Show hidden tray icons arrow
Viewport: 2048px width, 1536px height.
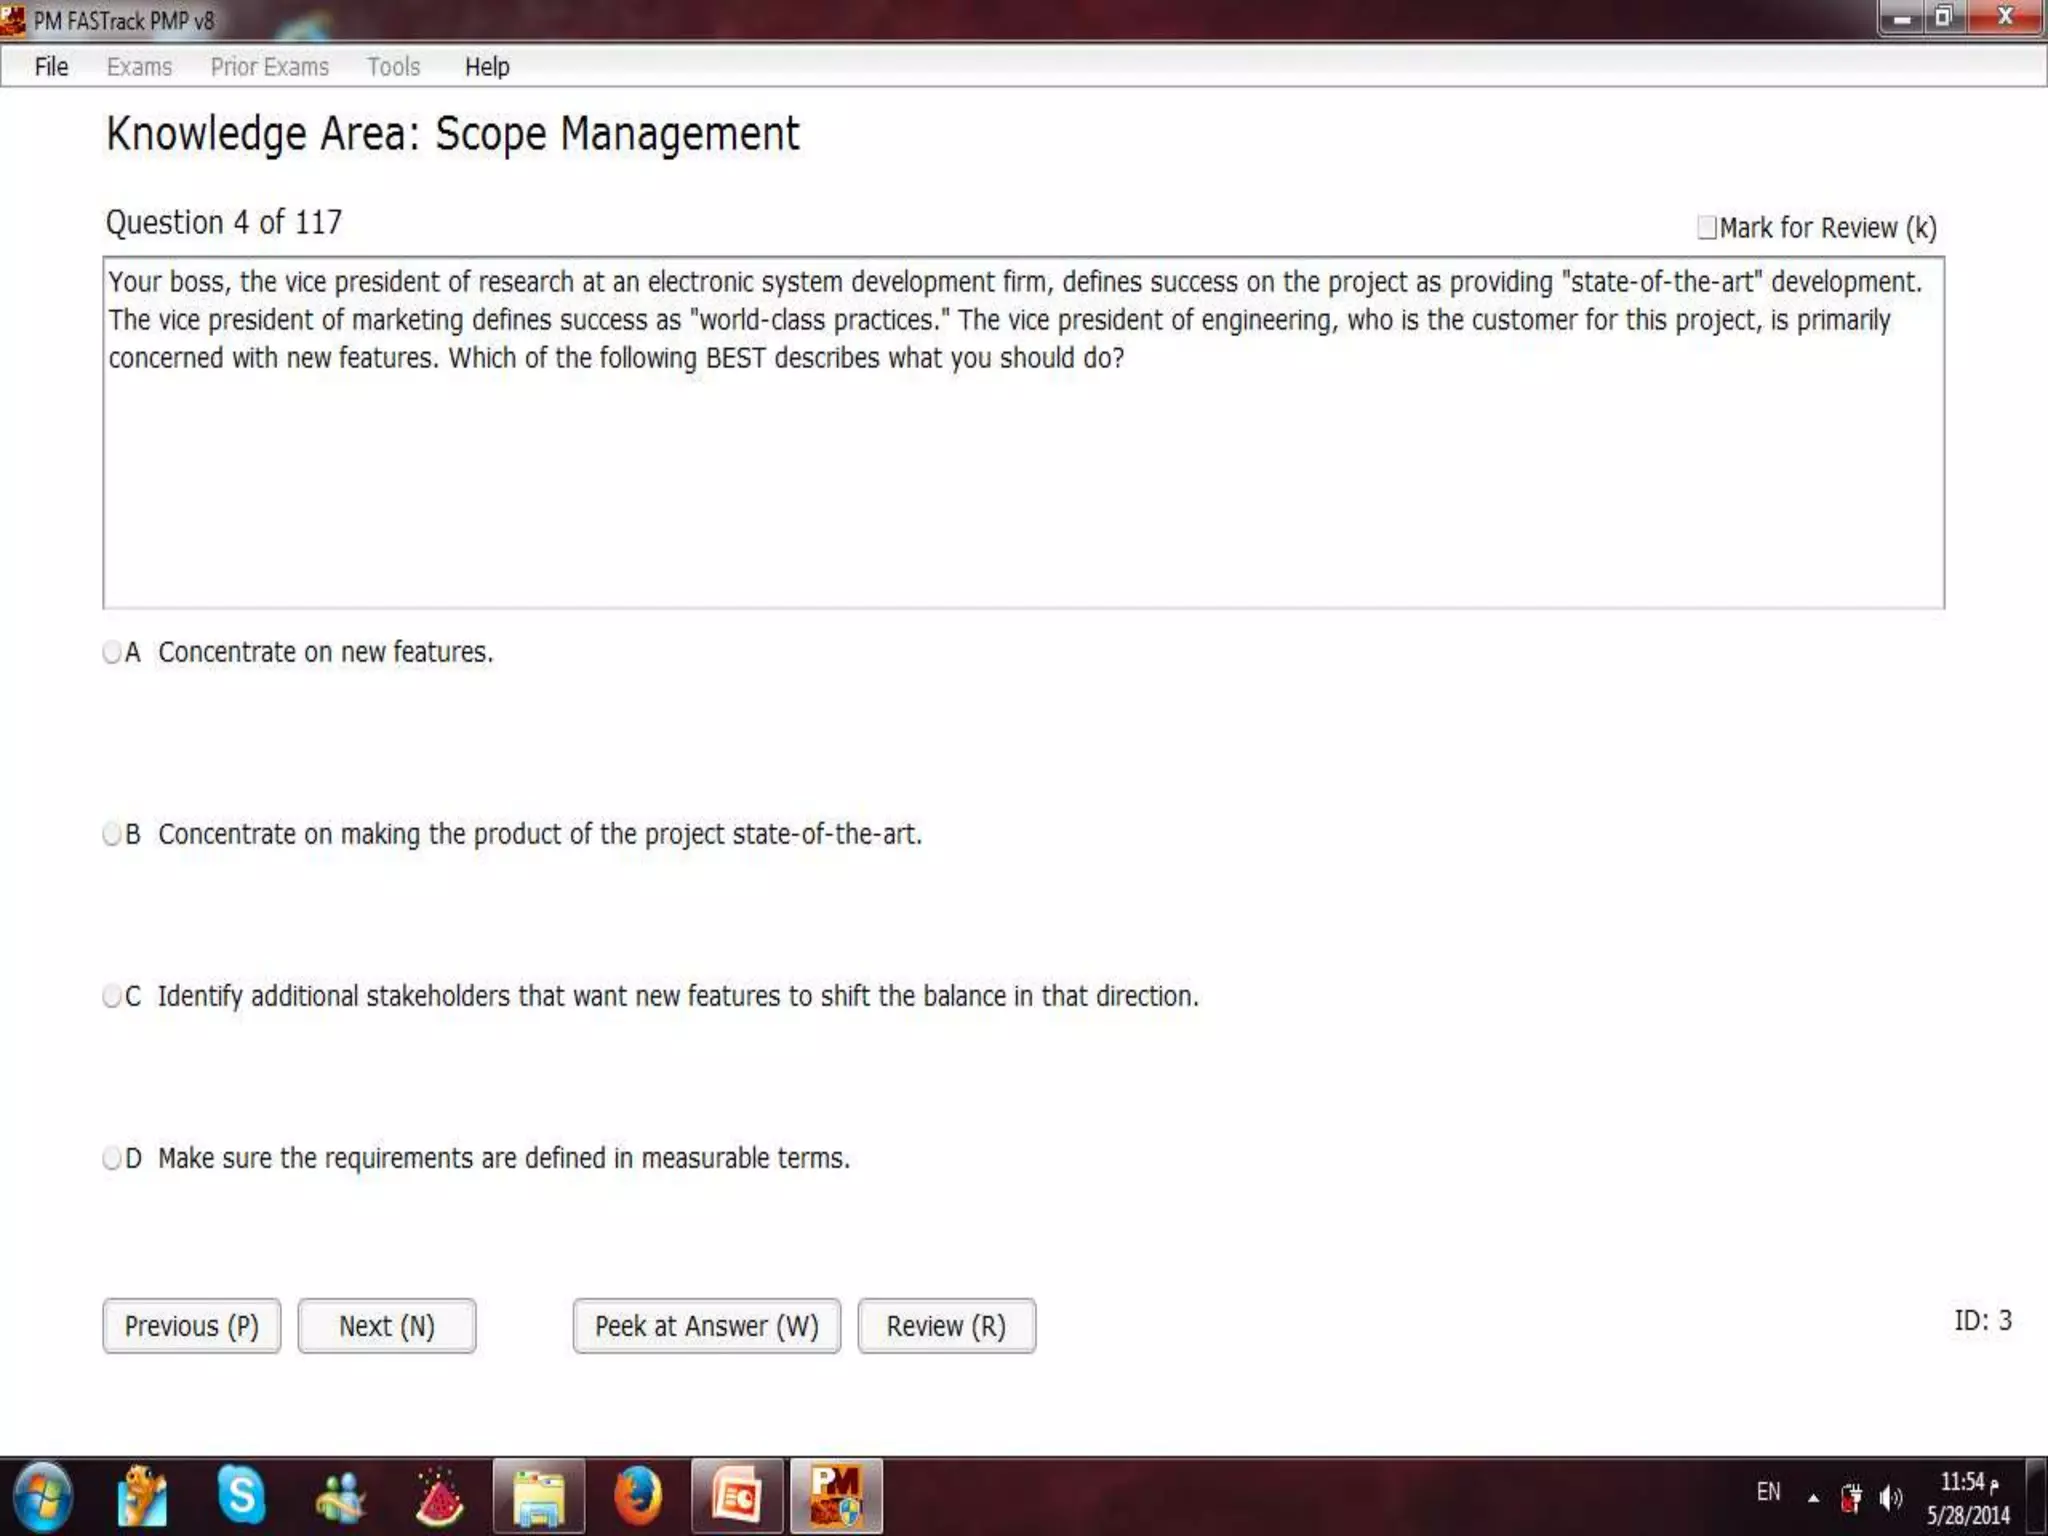pos(1813,1498)
